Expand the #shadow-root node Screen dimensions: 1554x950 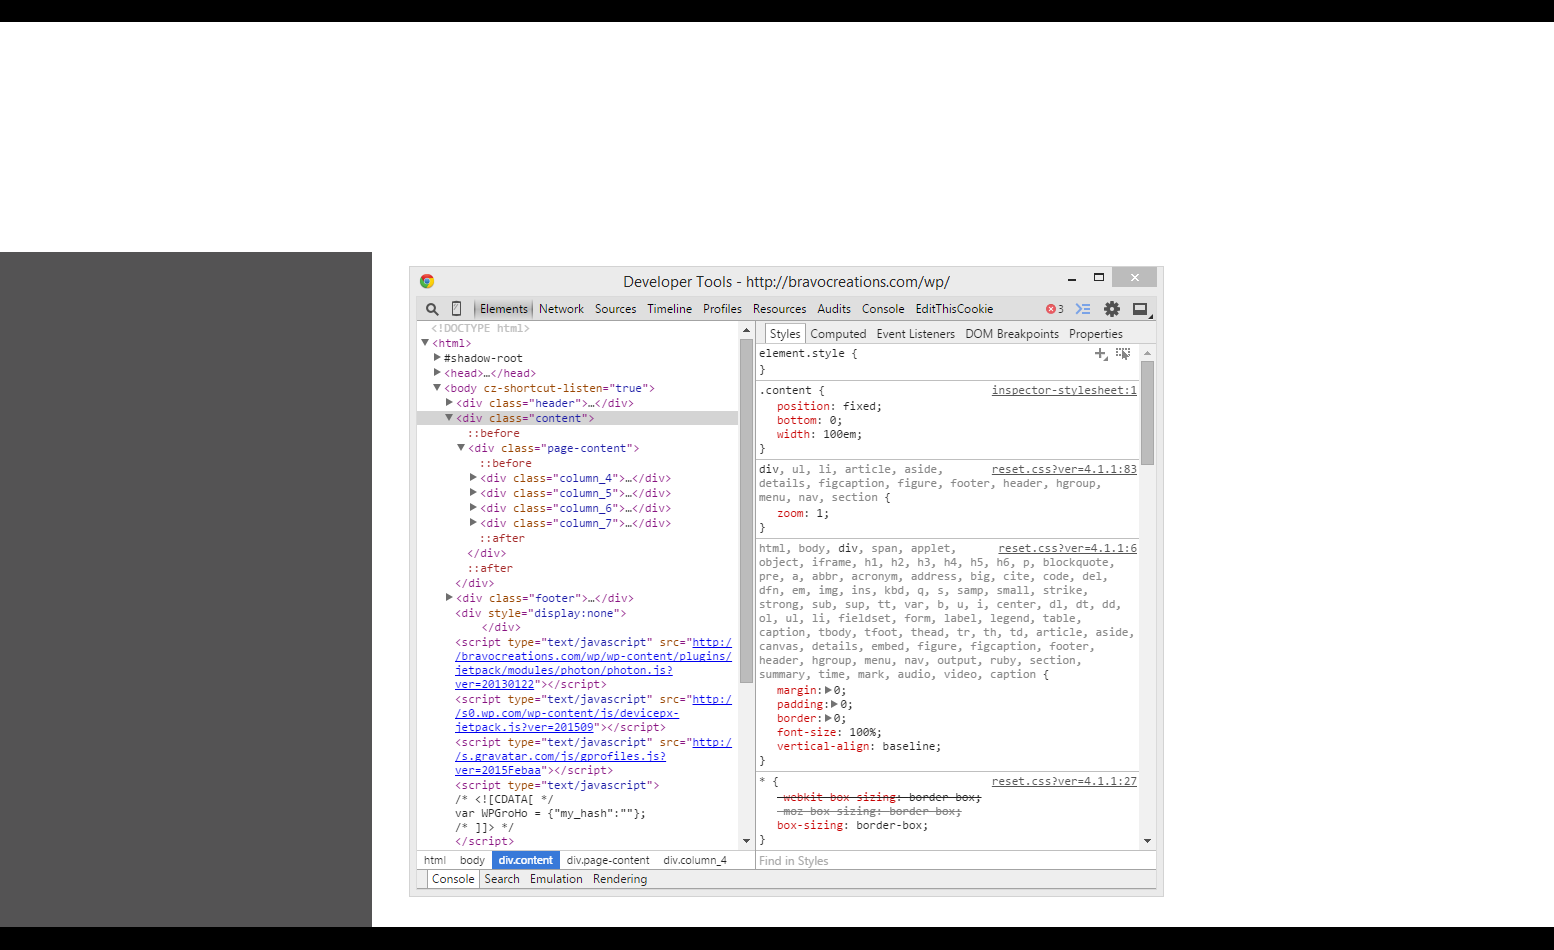(437, 358)
